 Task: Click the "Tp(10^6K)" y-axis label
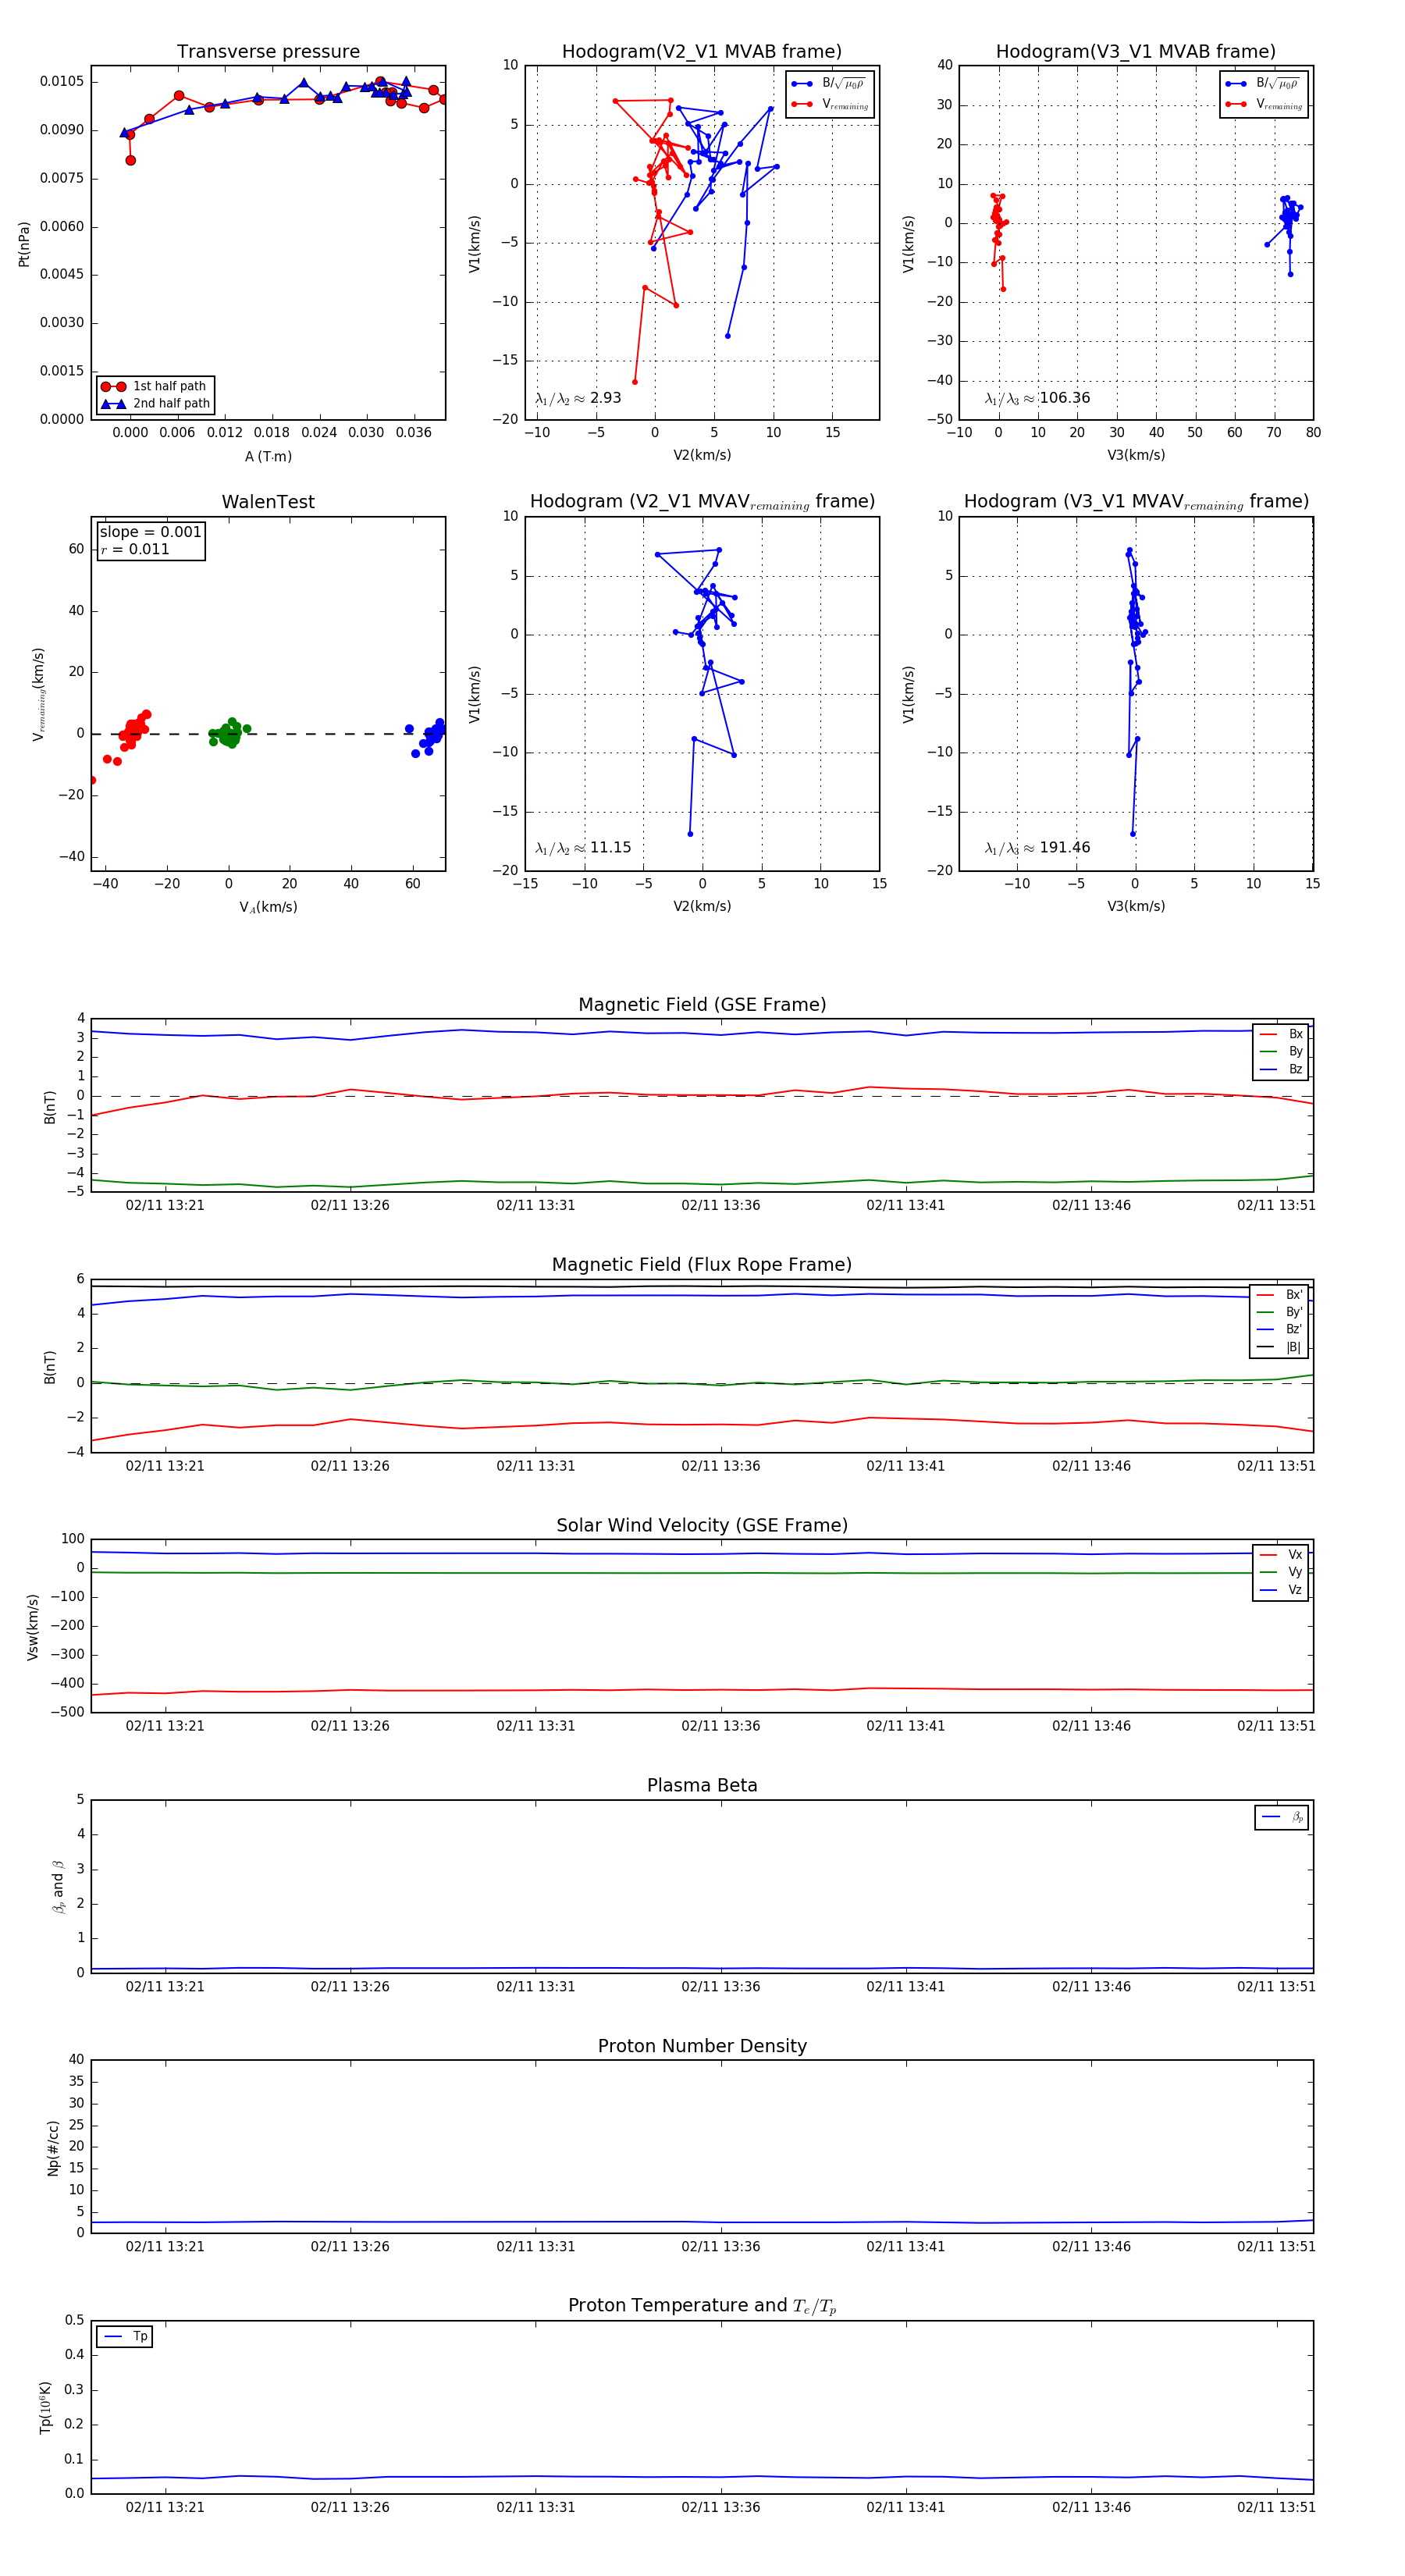(x=45, y=2407)
